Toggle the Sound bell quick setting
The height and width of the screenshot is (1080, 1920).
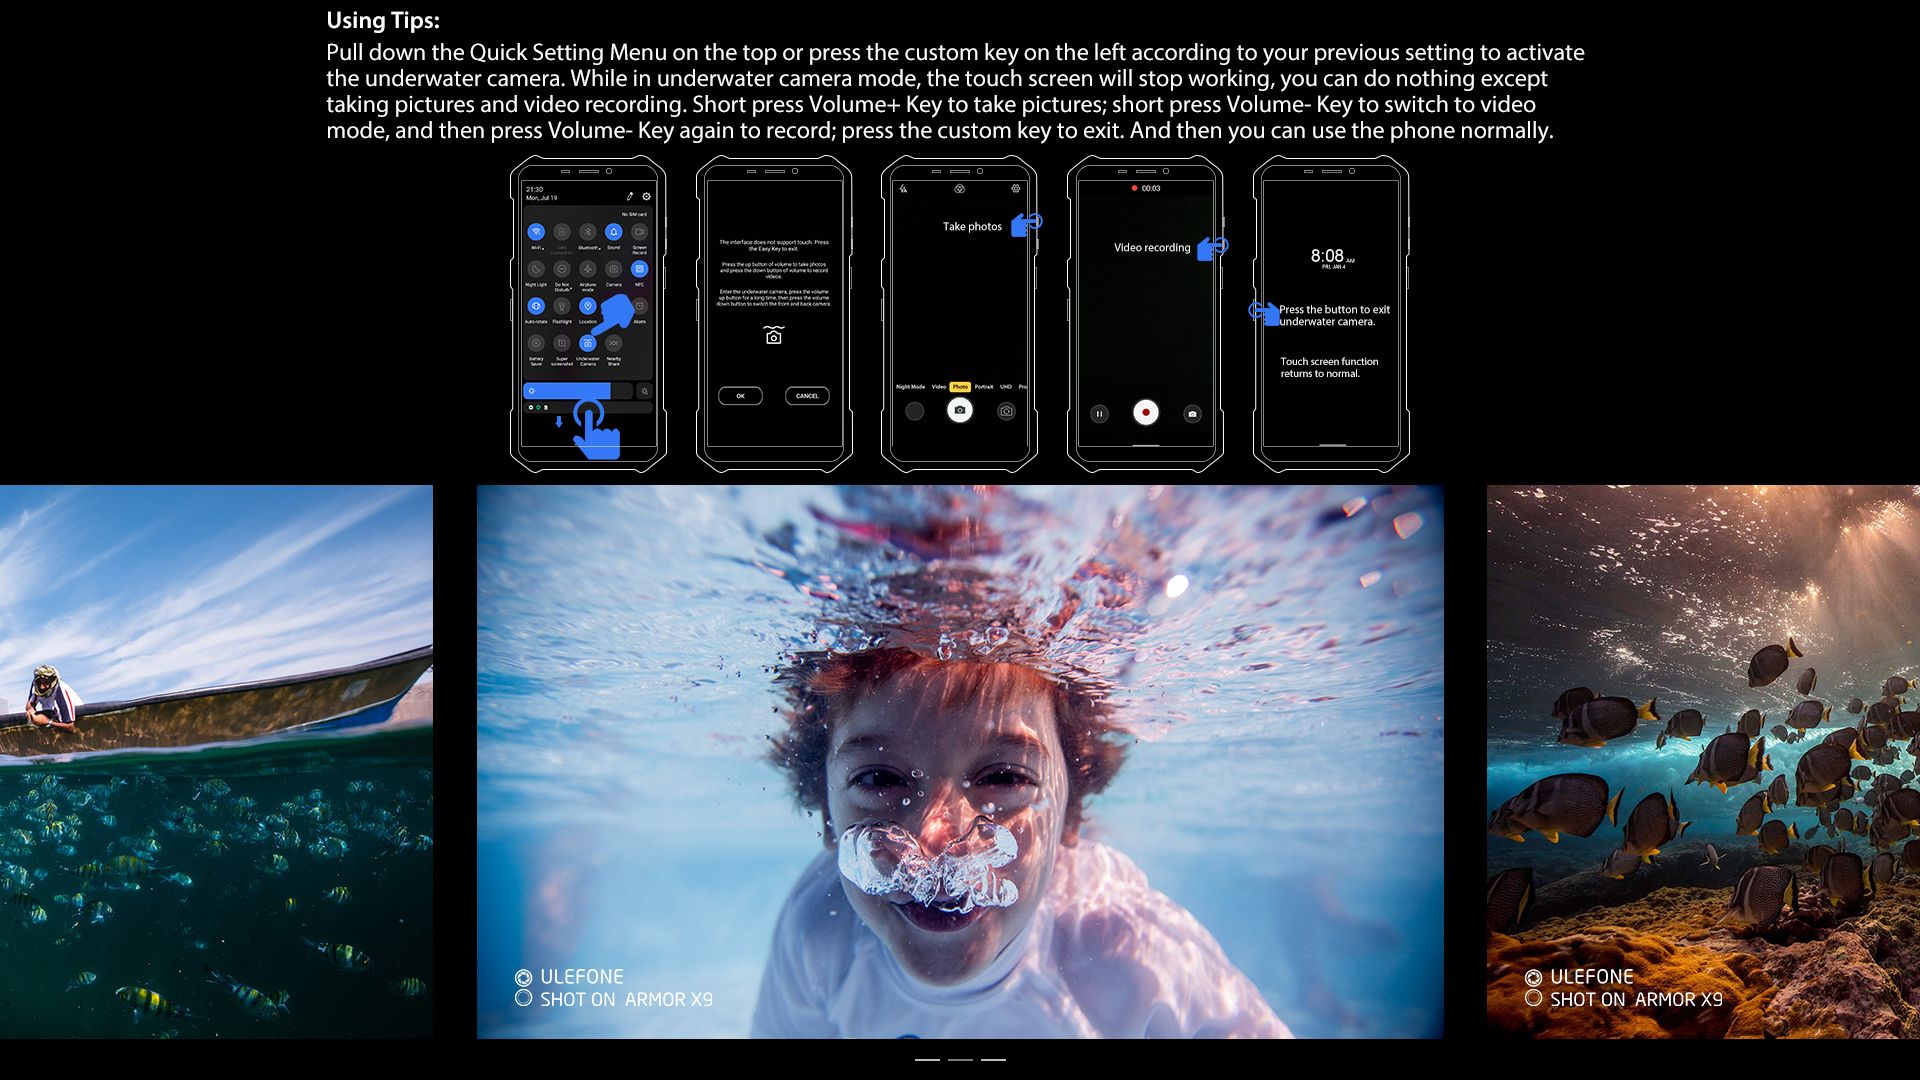(x=614, y=232)
